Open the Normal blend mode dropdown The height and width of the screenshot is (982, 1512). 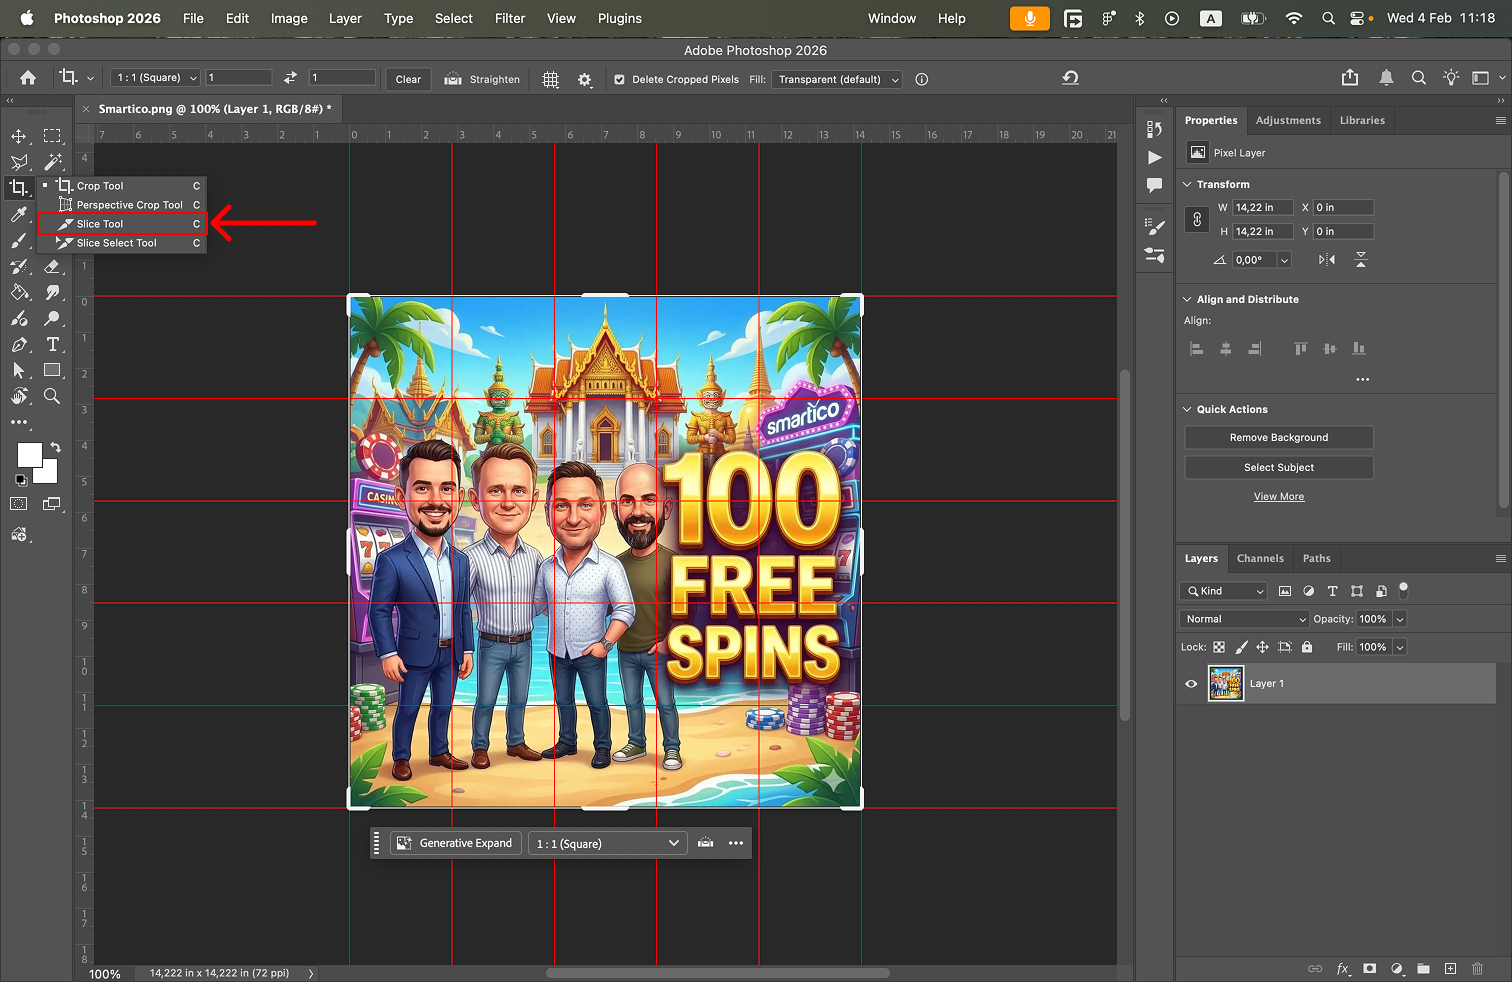[x=1244, y=619]
